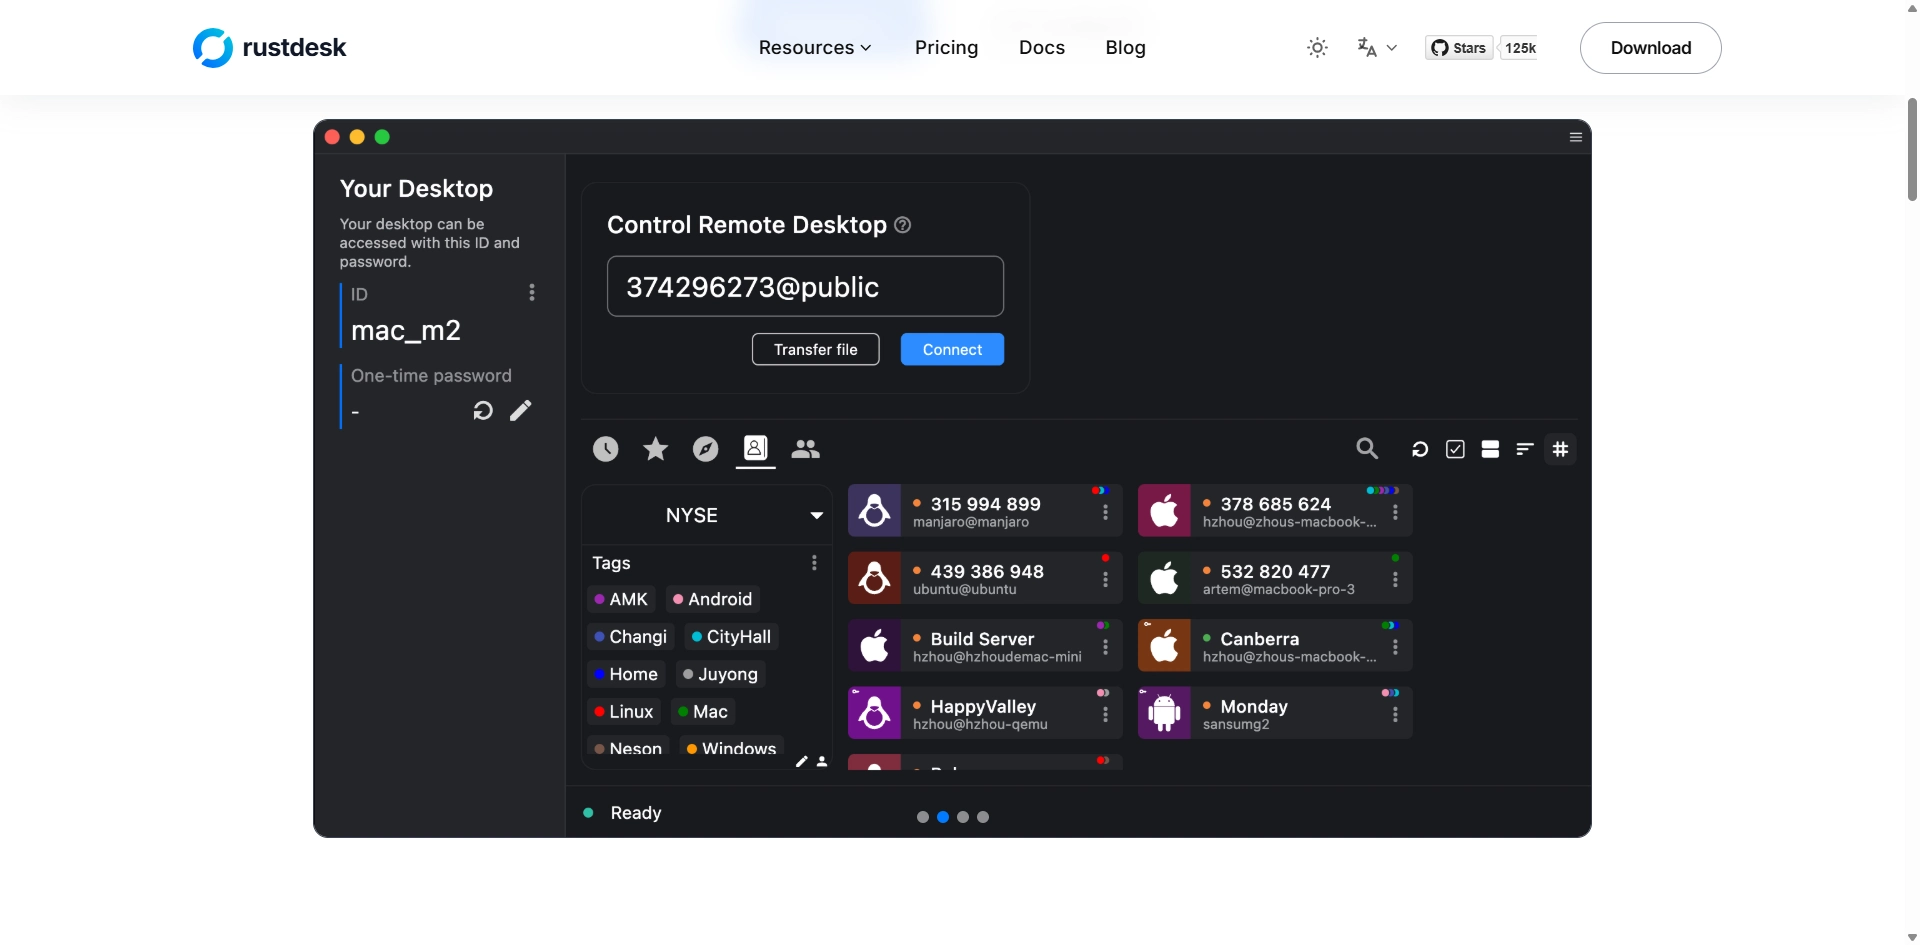Switch to Discovered compass tab
1920x945 pixels.
(705, 449)
